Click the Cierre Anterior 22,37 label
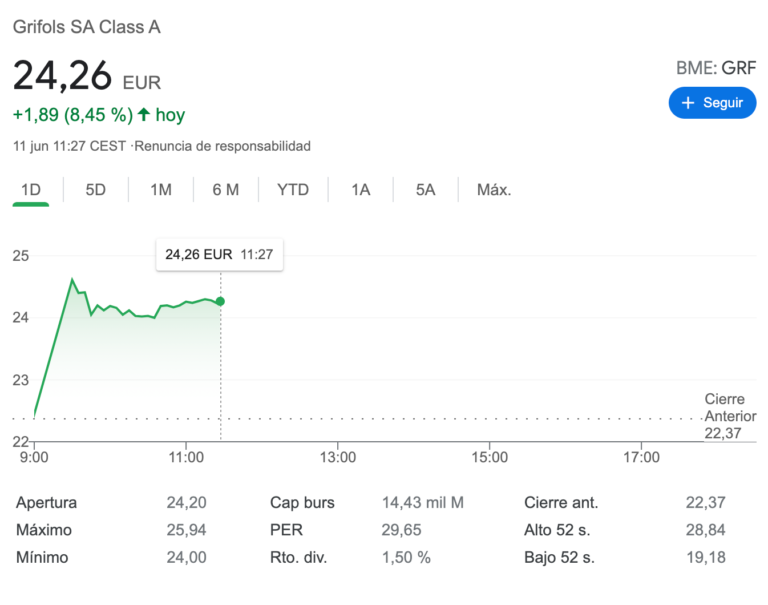This screenshot has width=768, height=605. pyautogui.click(x=730, y=416)
